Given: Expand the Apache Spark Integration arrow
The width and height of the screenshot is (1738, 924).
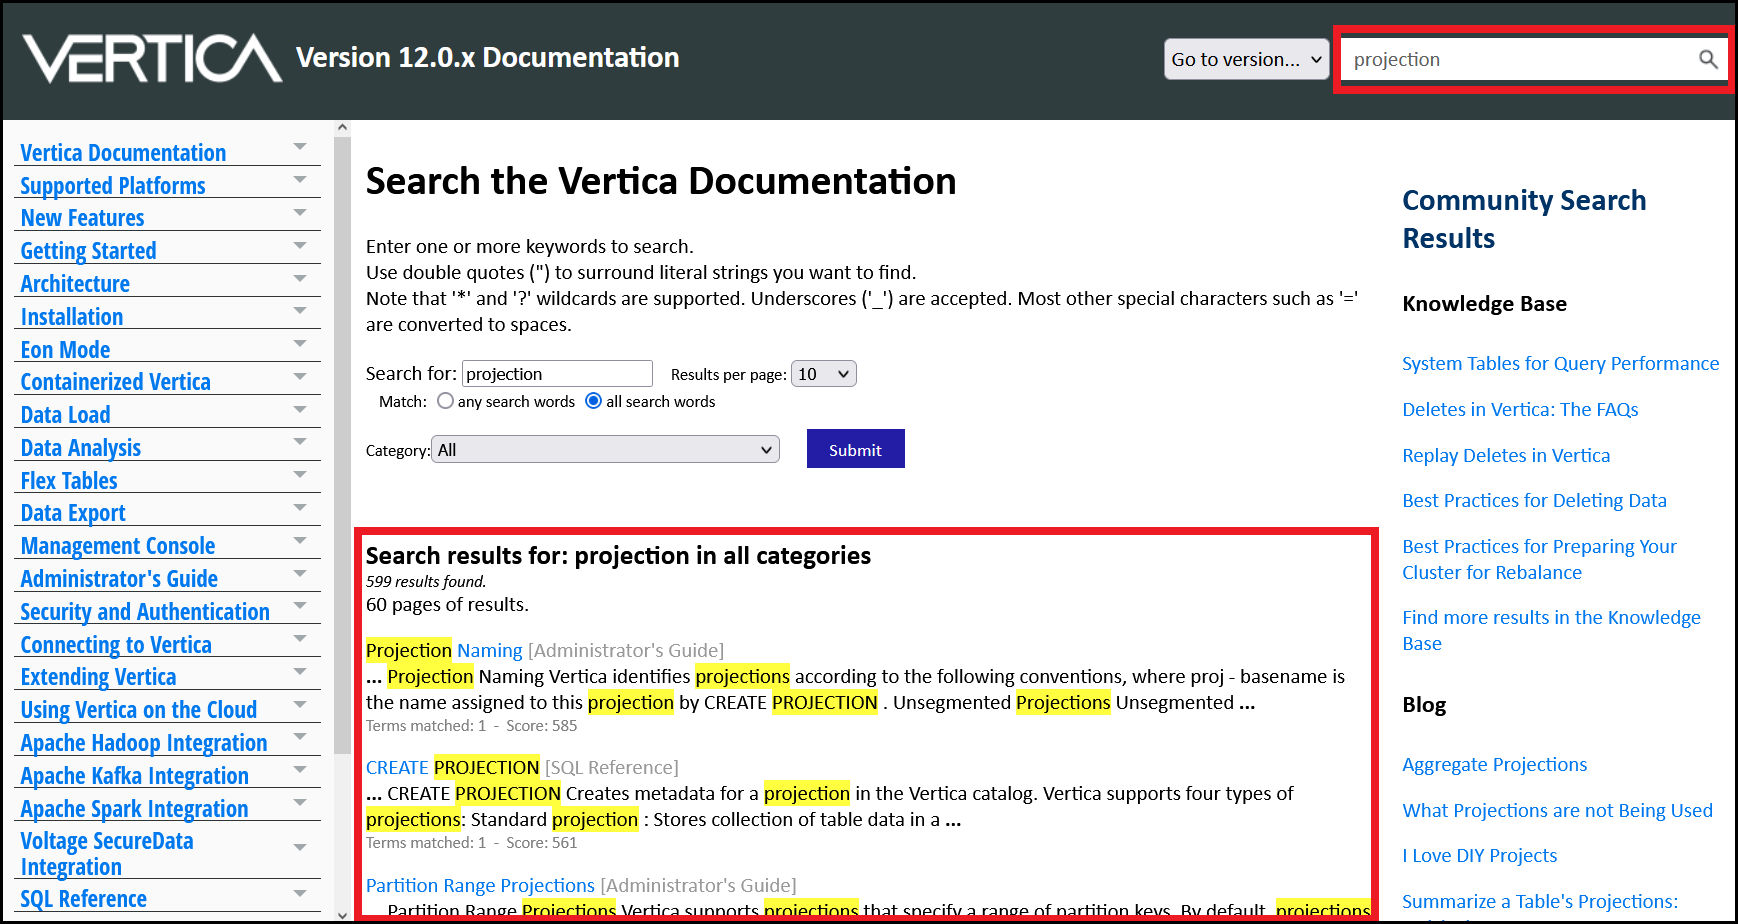Looking at the screenshot, I should tap(299, 803).
